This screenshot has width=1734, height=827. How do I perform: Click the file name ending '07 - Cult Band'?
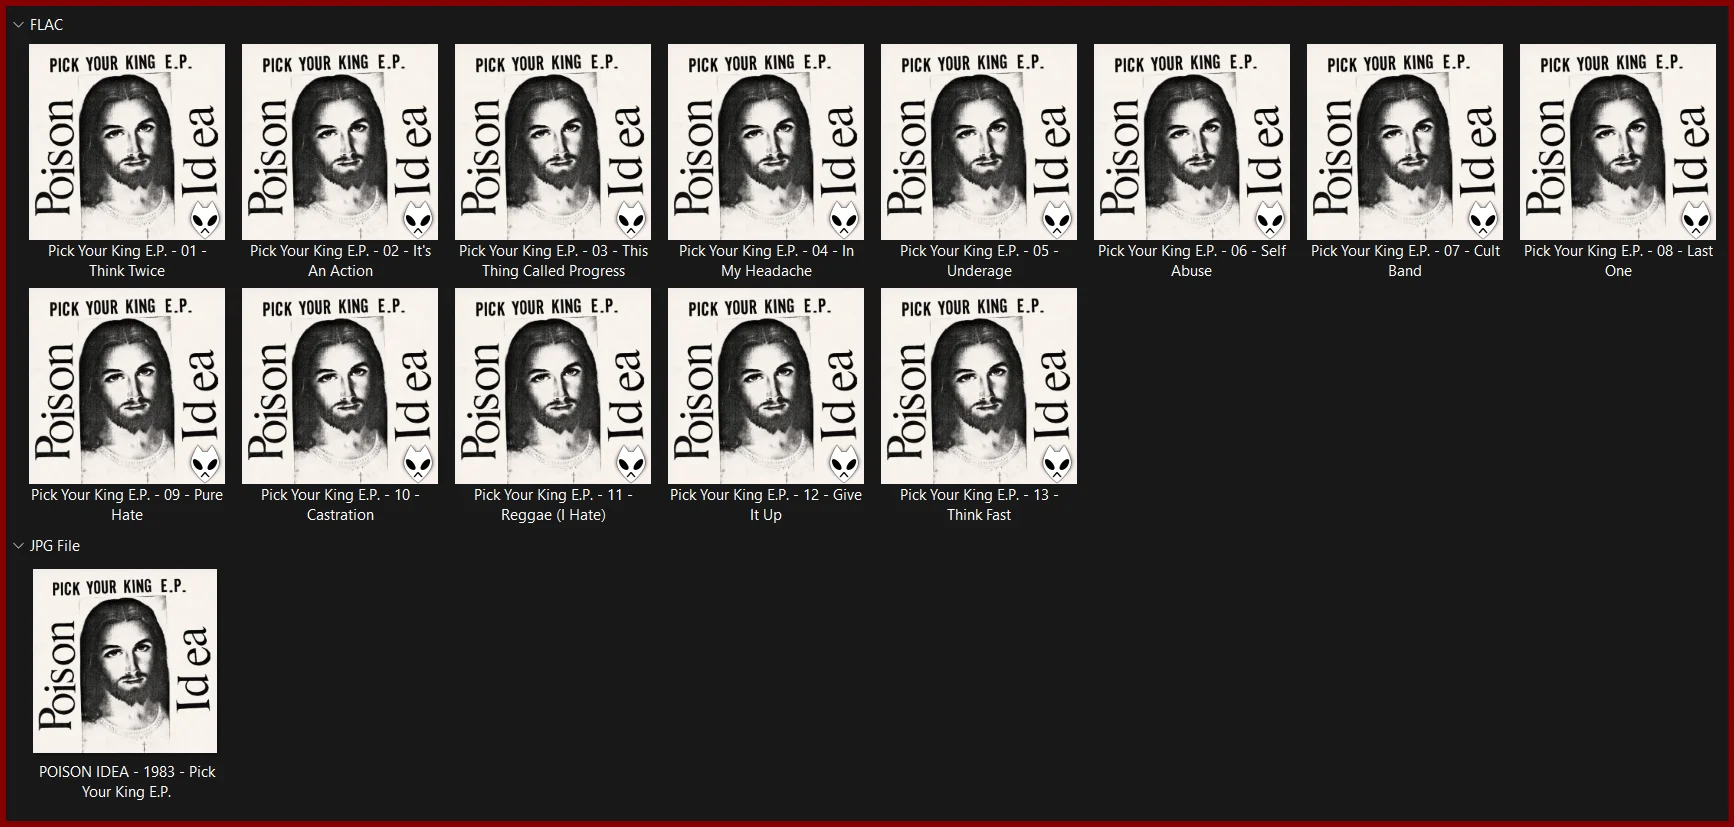[x=1405, y=261]
